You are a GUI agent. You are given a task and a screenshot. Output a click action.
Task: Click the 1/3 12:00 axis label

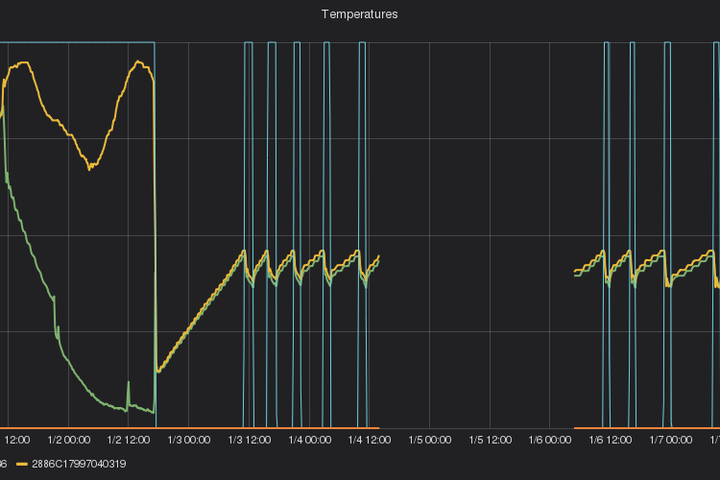249,440
